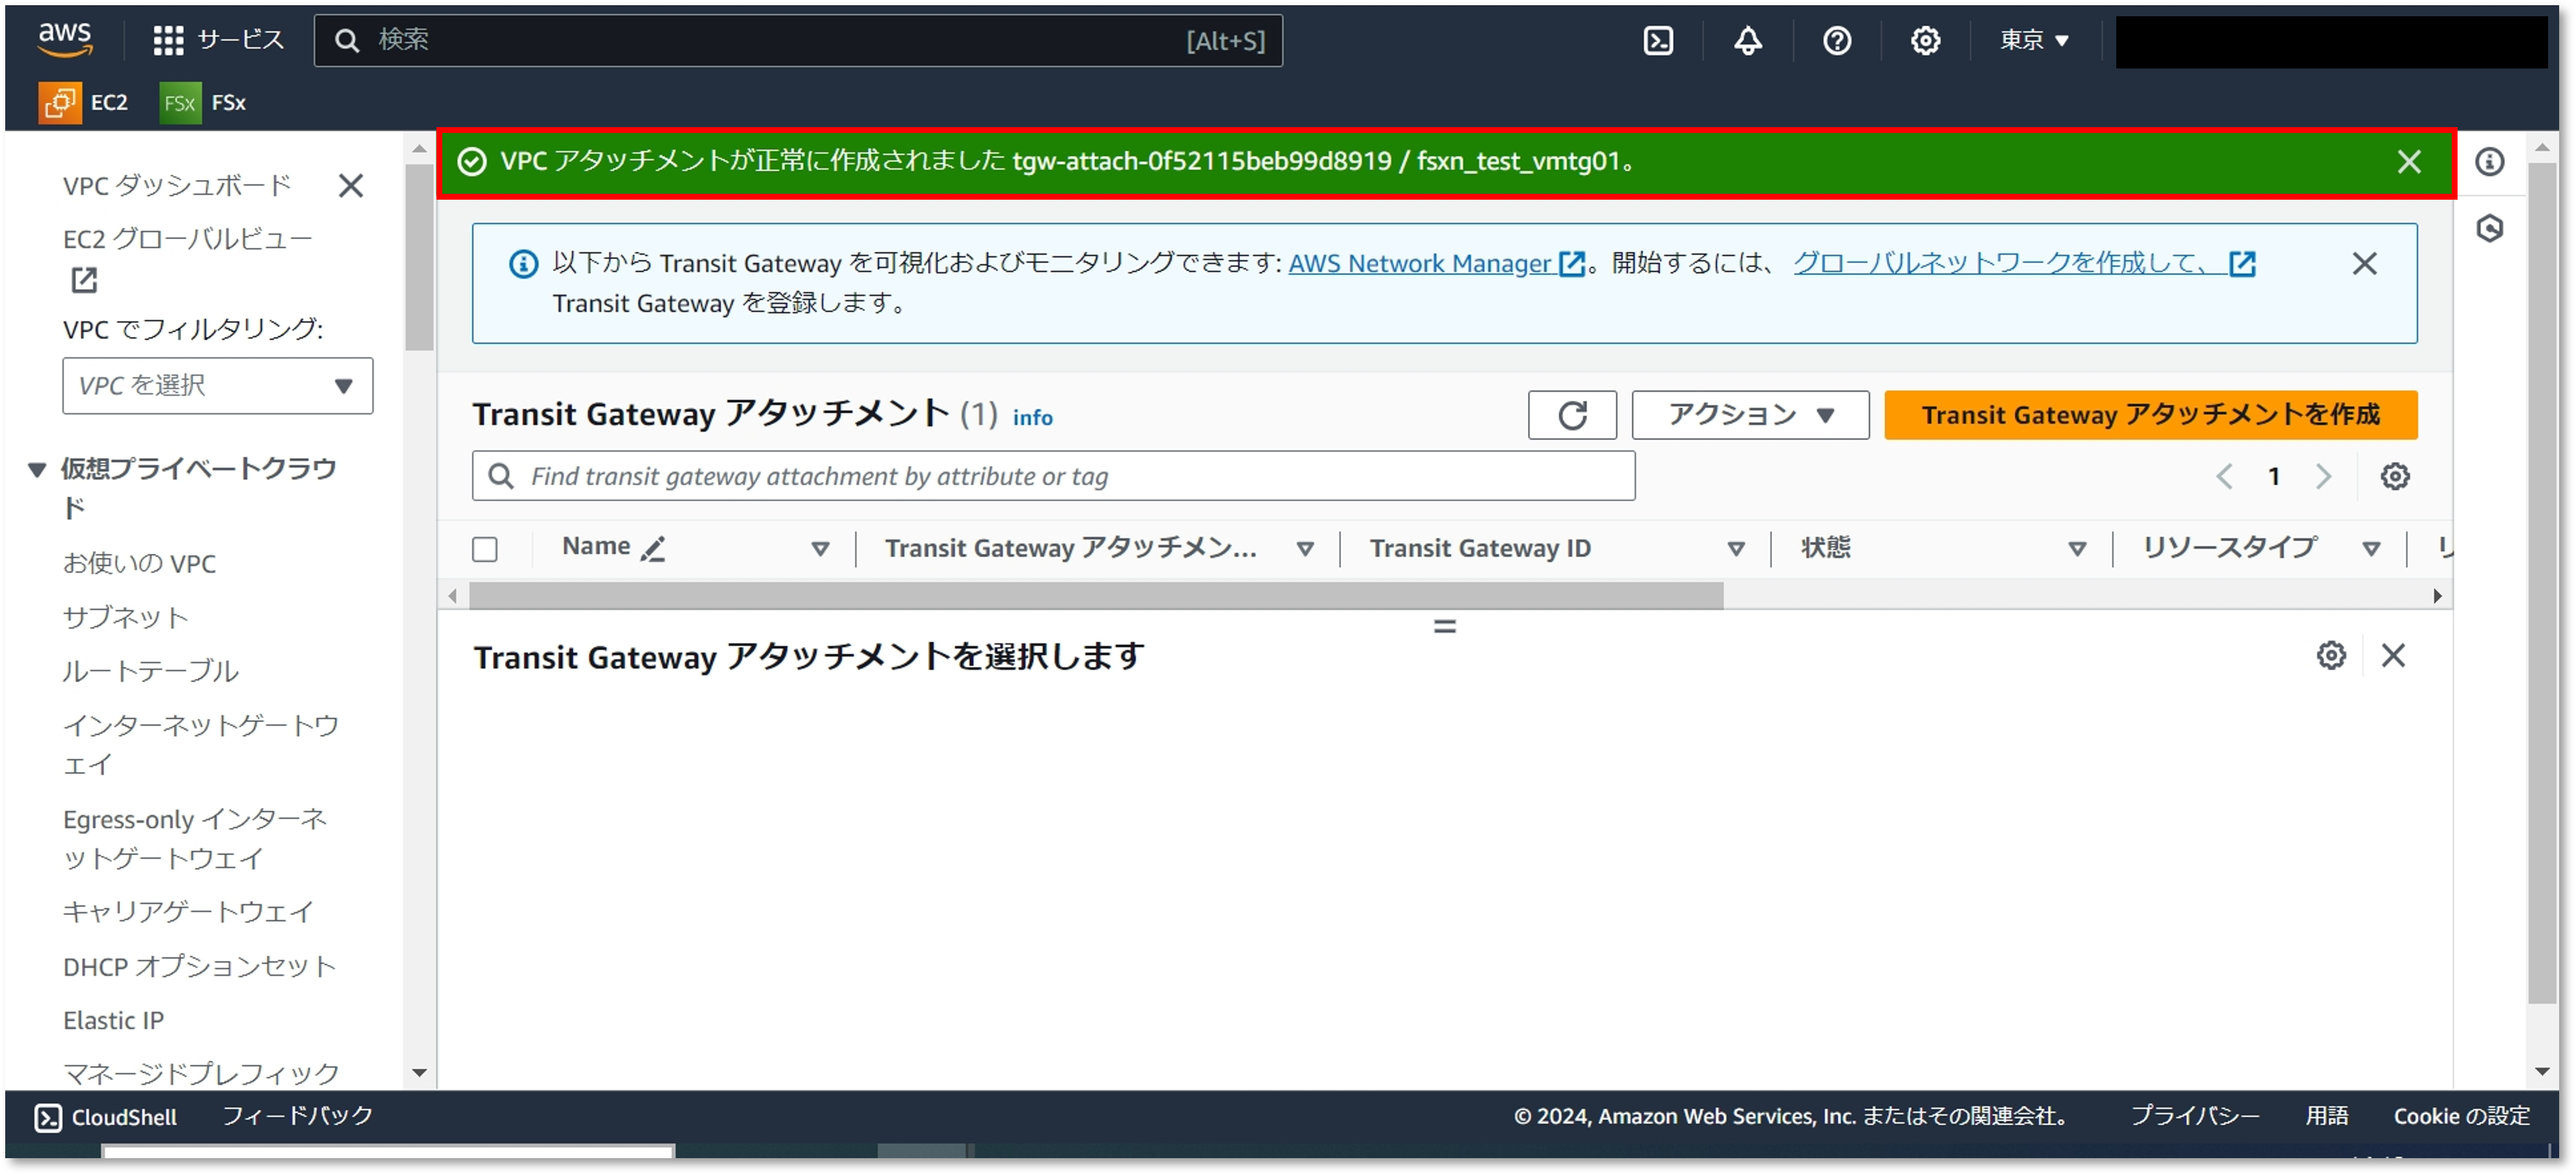Open 用語 footer link
This screenshot has height=1175, width=2576.
(2326, 1116)
